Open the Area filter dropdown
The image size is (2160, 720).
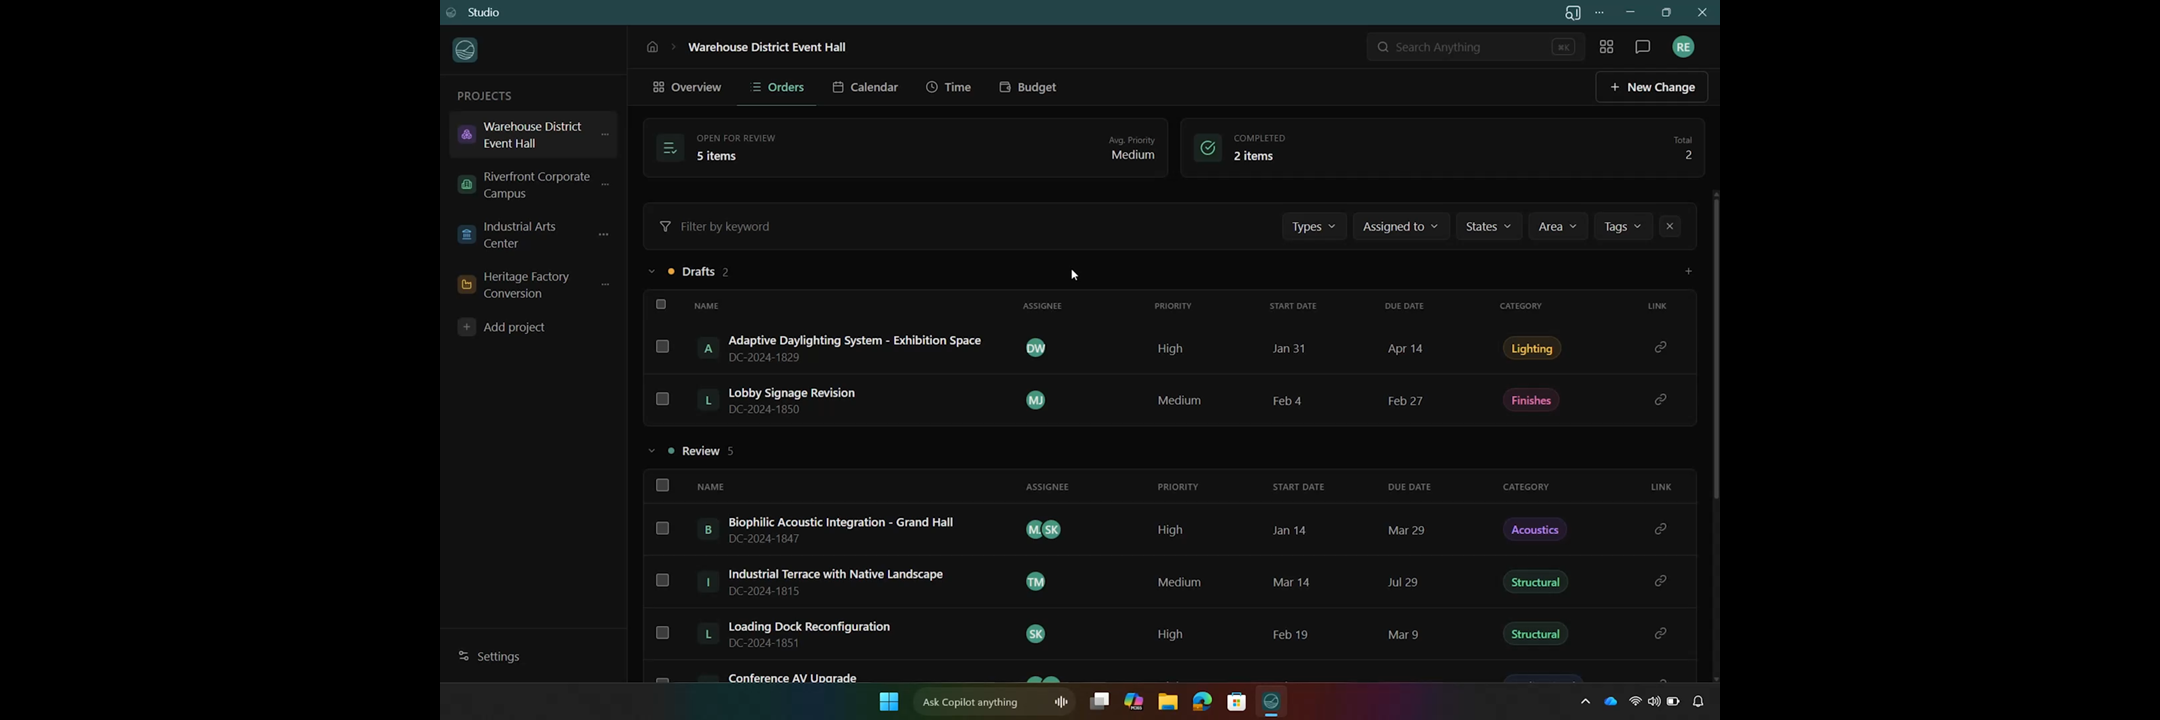click(x=1557, y=227)
